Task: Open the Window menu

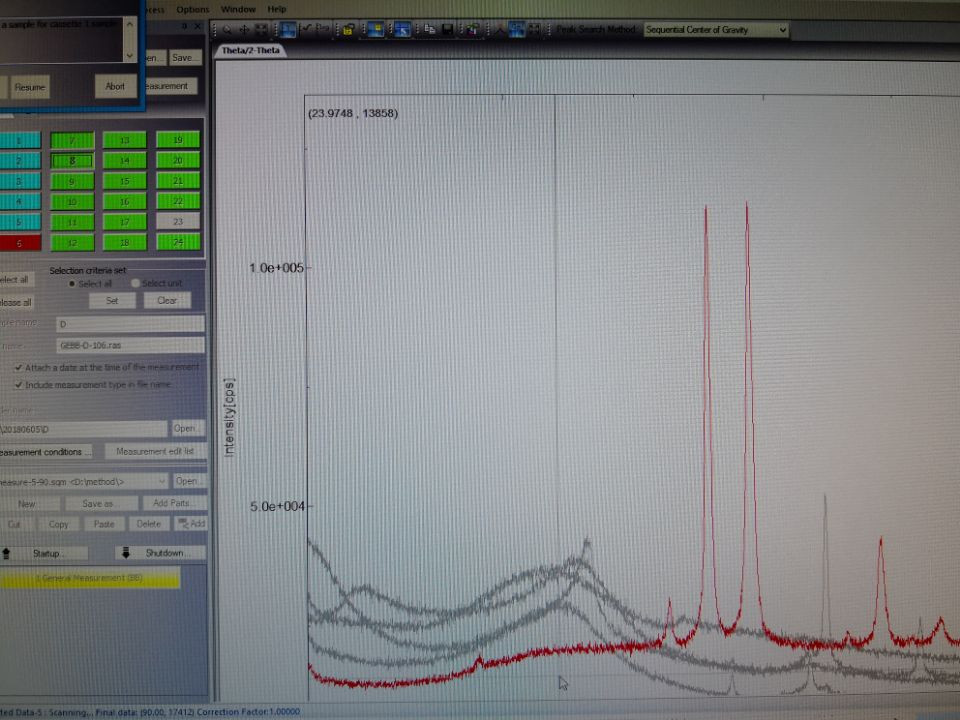Action: pos(238,9)
